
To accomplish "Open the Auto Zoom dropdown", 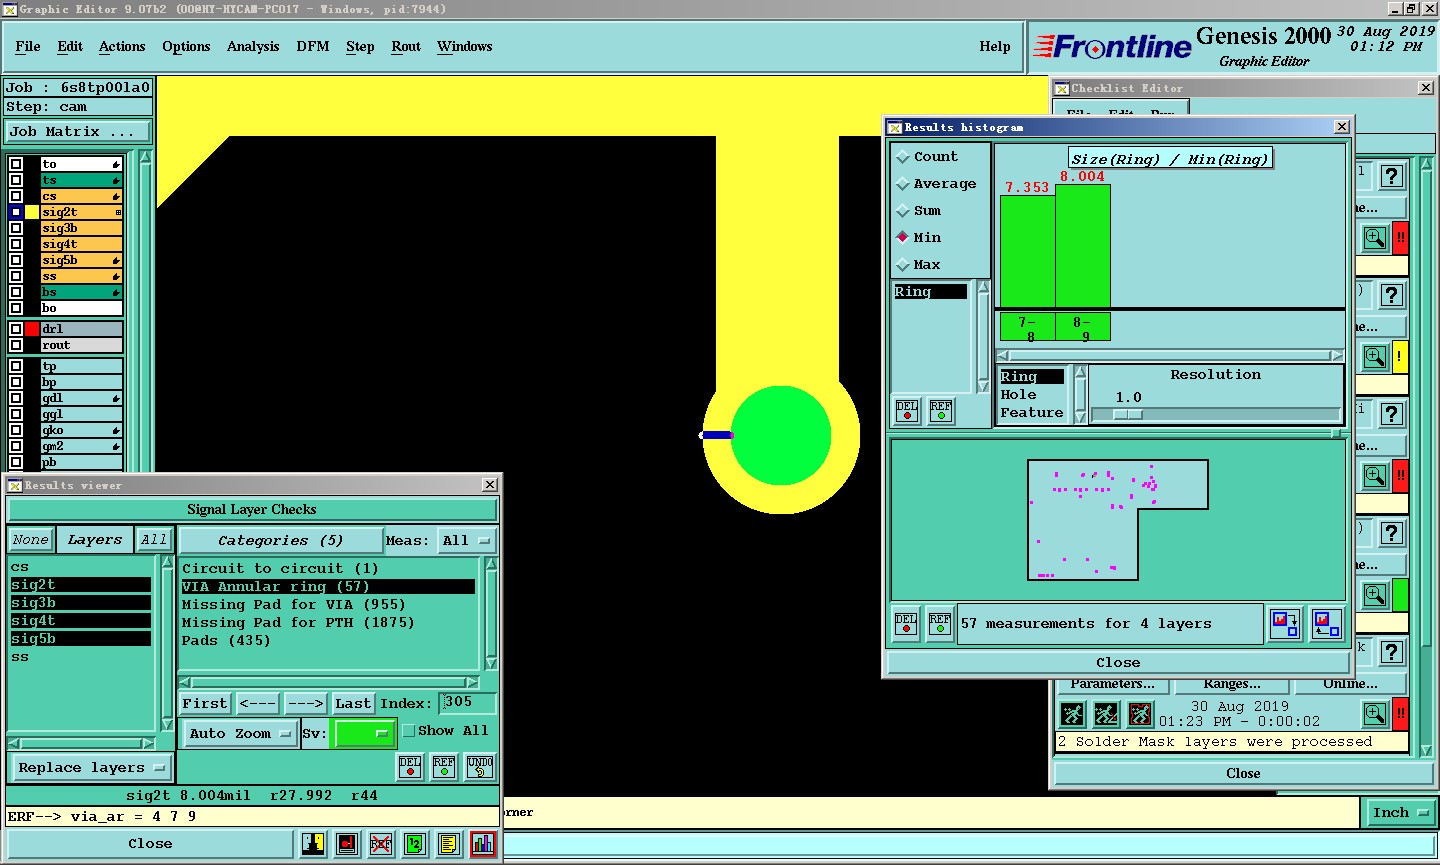I will click(x=240, y=733).
